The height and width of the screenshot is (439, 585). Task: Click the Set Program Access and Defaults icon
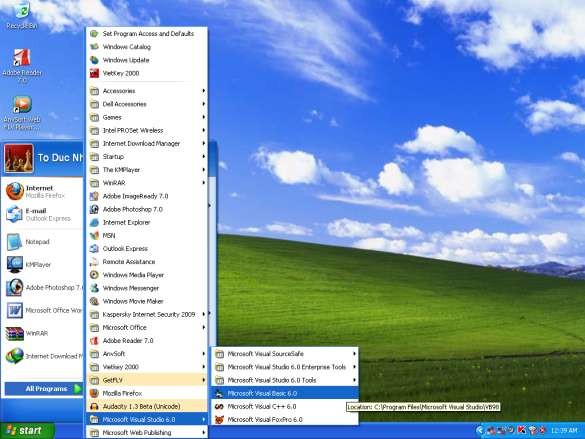coord(94,34)
